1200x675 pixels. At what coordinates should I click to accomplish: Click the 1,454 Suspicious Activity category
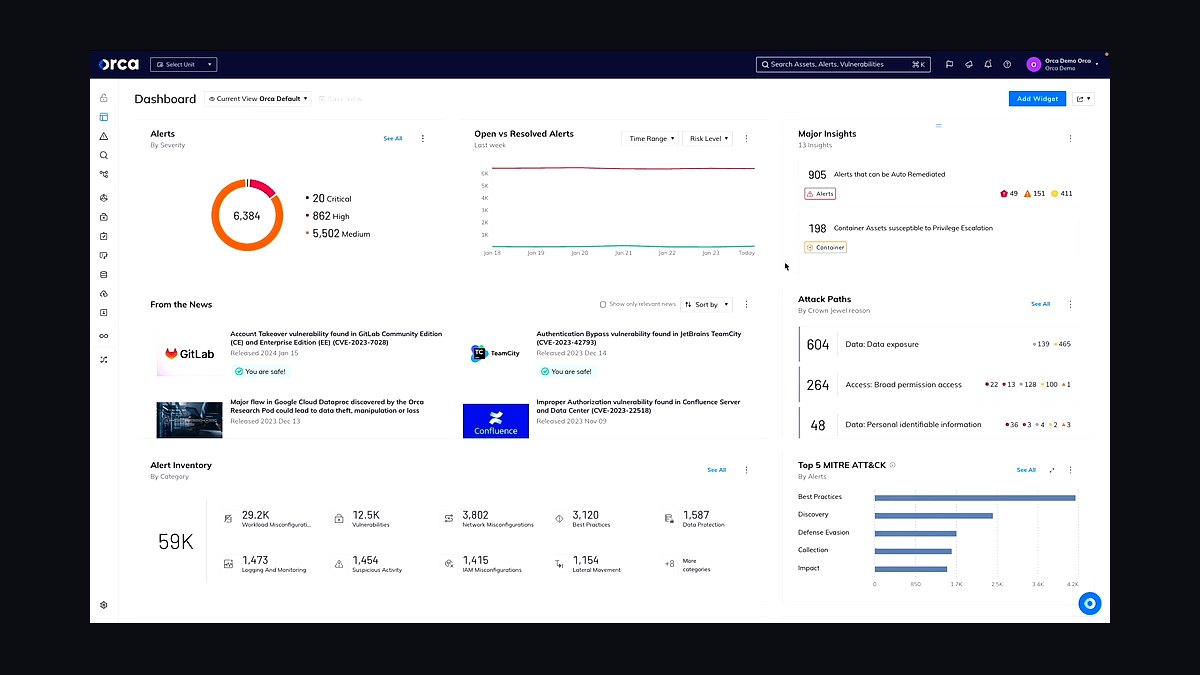pos(368,564)
